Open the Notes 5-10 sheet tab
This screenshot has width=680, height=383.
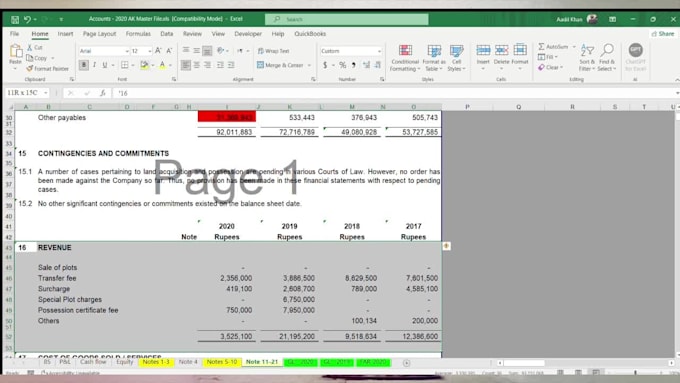pos(222,362)
